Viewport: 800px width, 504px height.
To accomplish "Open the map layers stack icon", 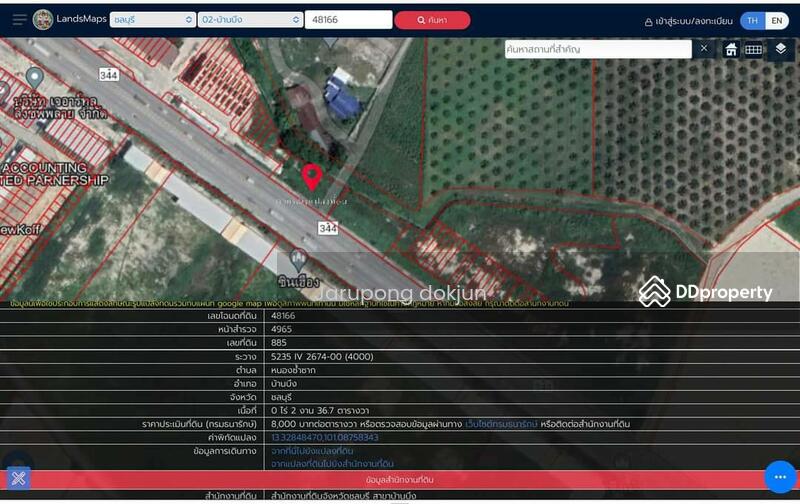I will point(780,49).
